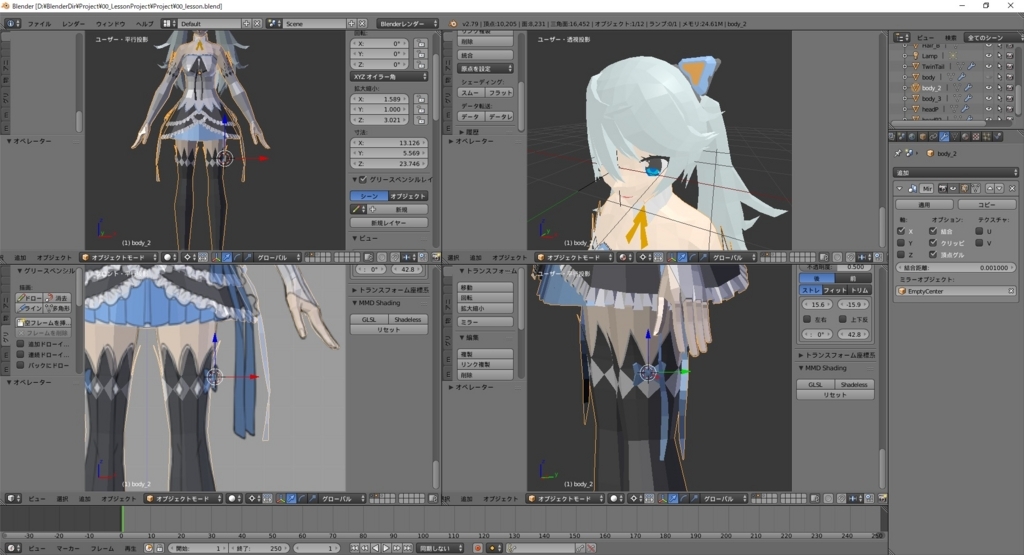Toggle the 追加ドロー checkbox in grease pencil panel
1024x555 pixels.
(x=20, y=344)
